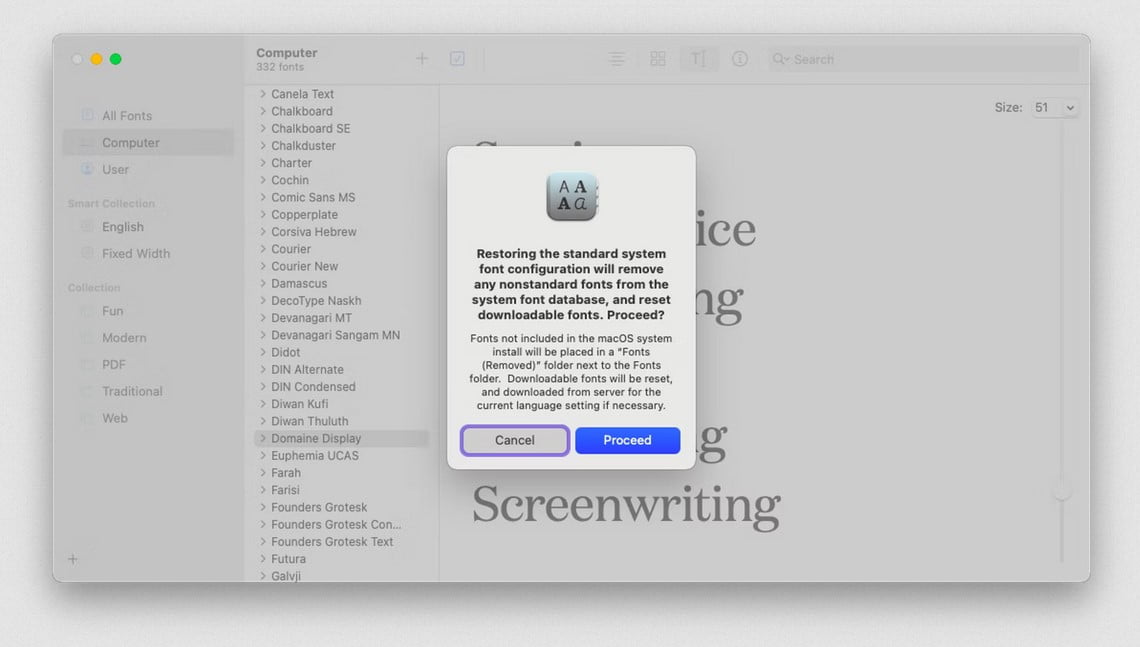Click the Screenwriting preview text

pyautogui.click(x=626, y=505)
